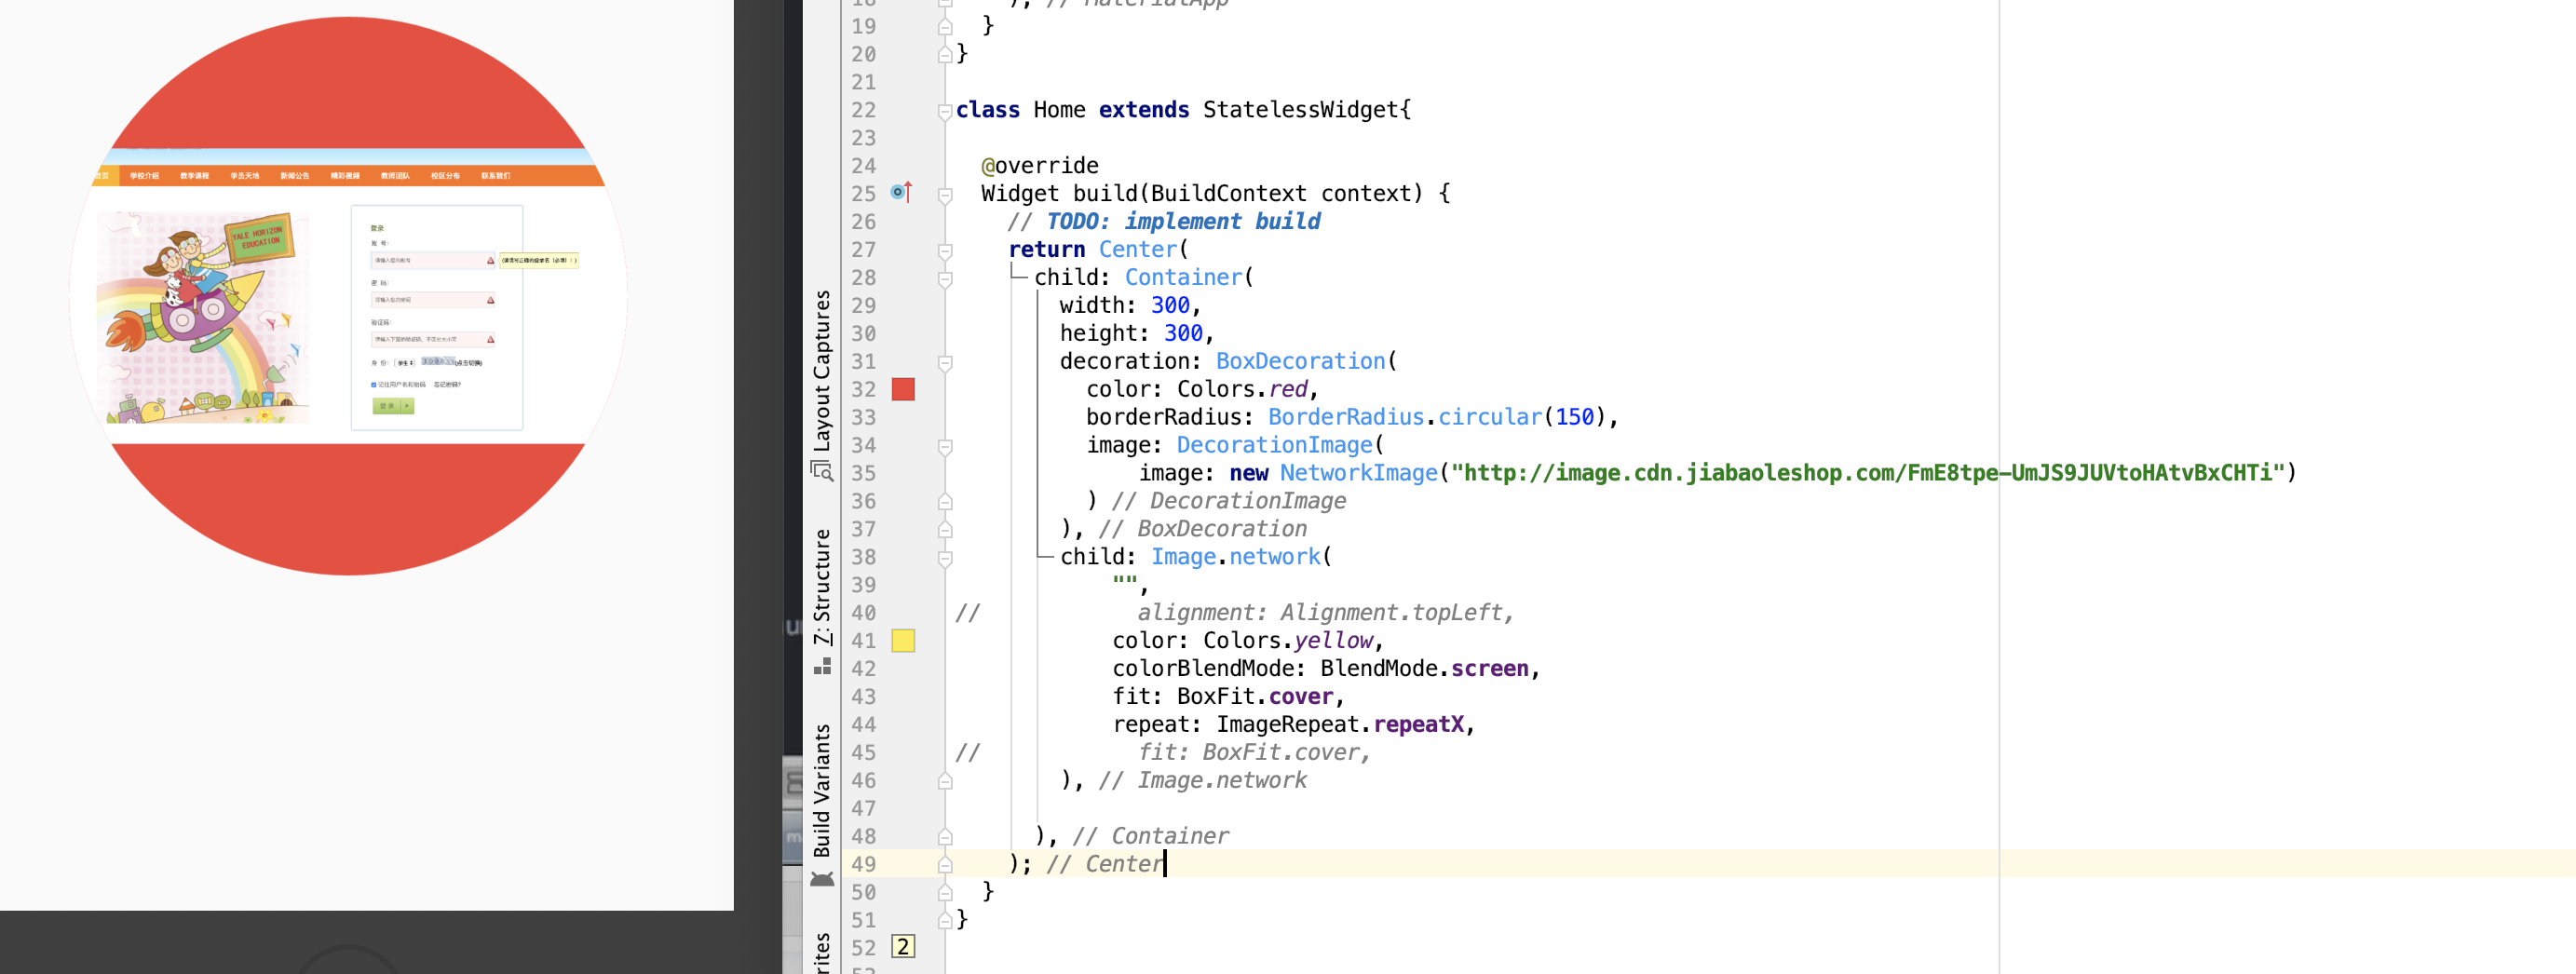
Task: Click 'Image.network' on line 38
Action: 1235,557
